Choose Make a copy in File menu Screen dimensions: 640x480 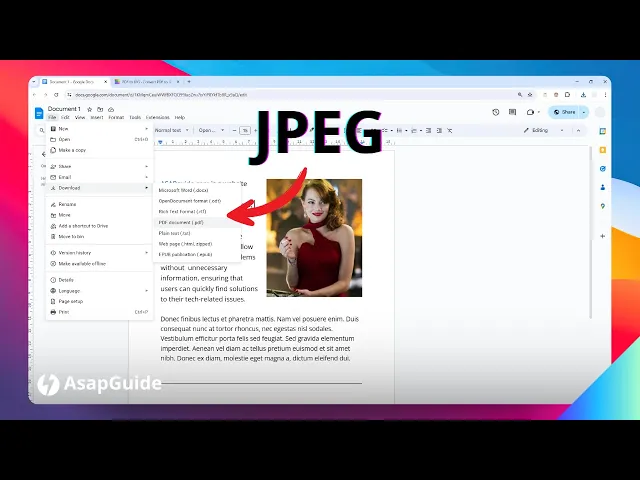[x=100, y=150]
